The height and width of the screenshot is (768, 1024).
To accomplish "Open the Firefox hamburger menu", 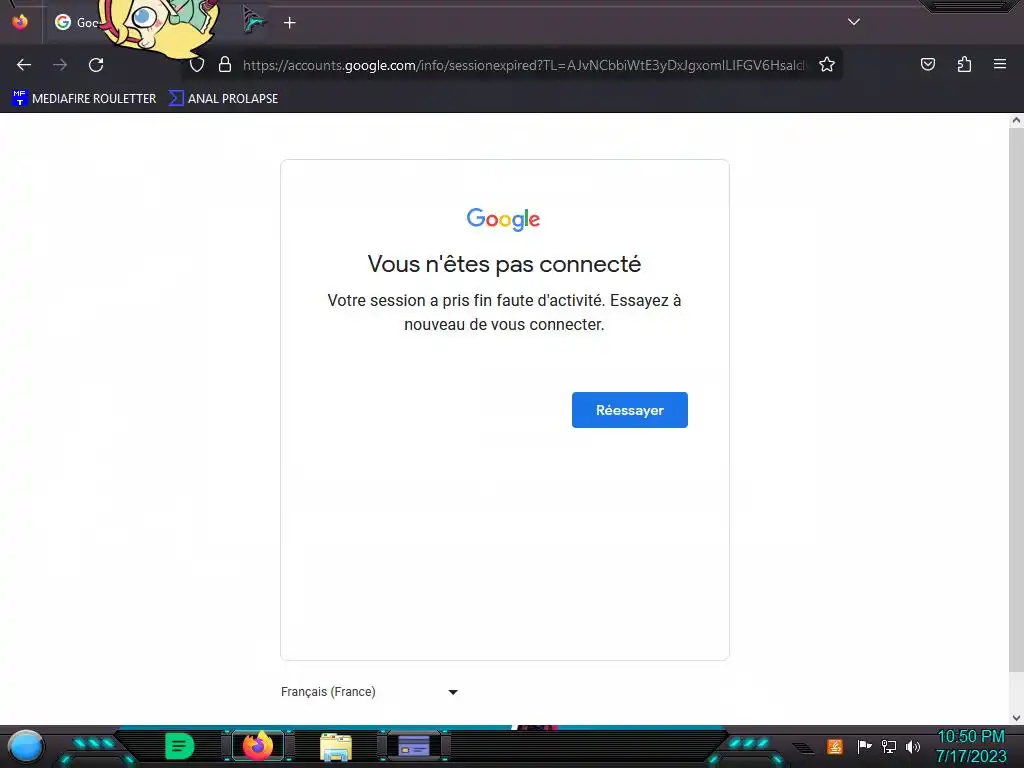I will tap(1000, 65).
